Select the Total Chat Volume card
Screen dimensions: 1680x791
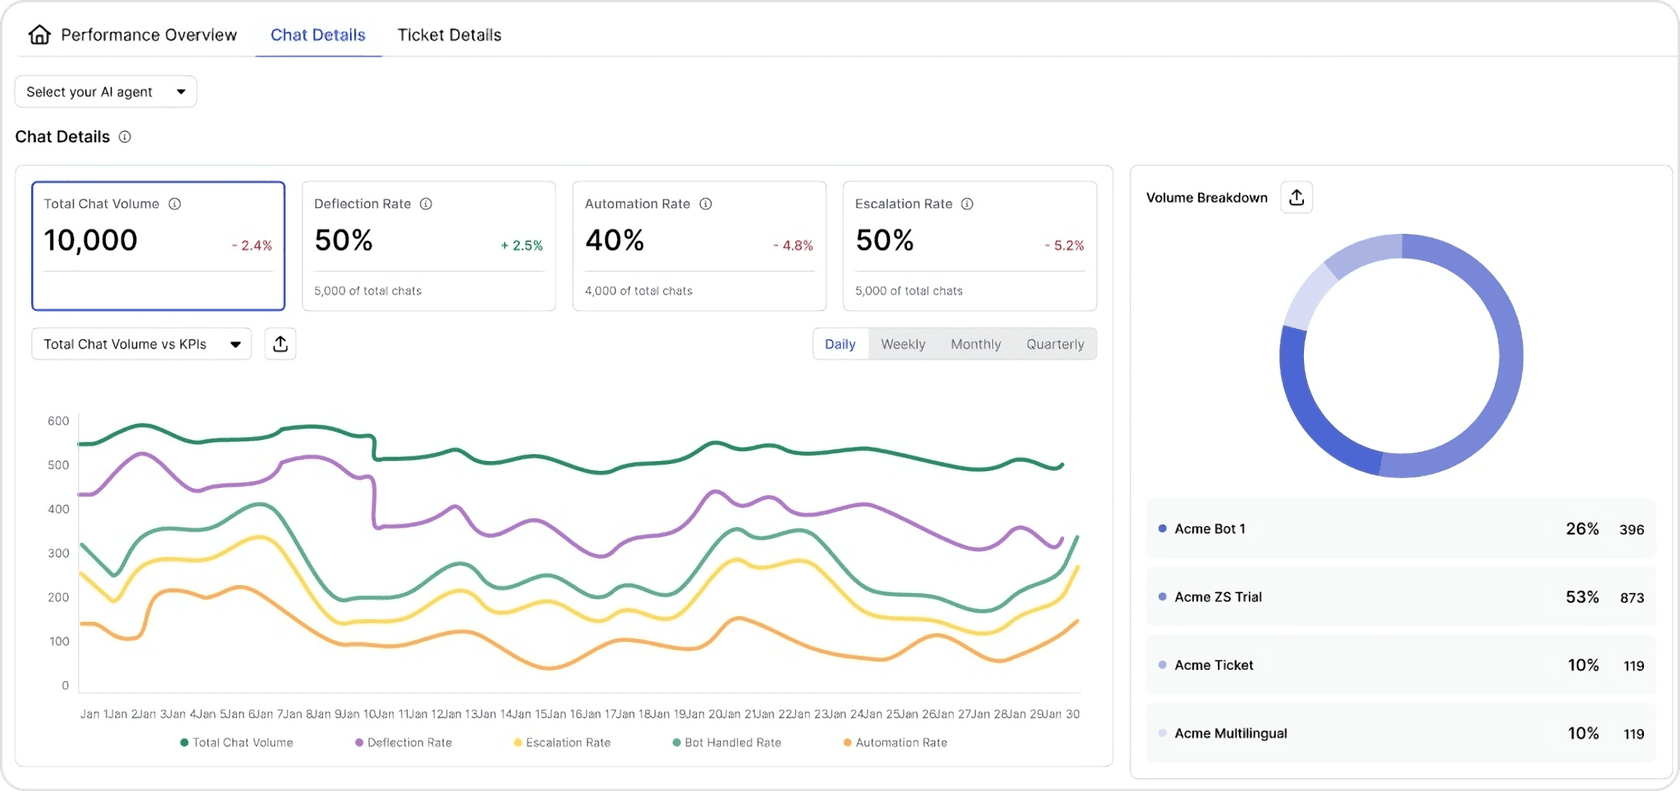click(158, 246)
